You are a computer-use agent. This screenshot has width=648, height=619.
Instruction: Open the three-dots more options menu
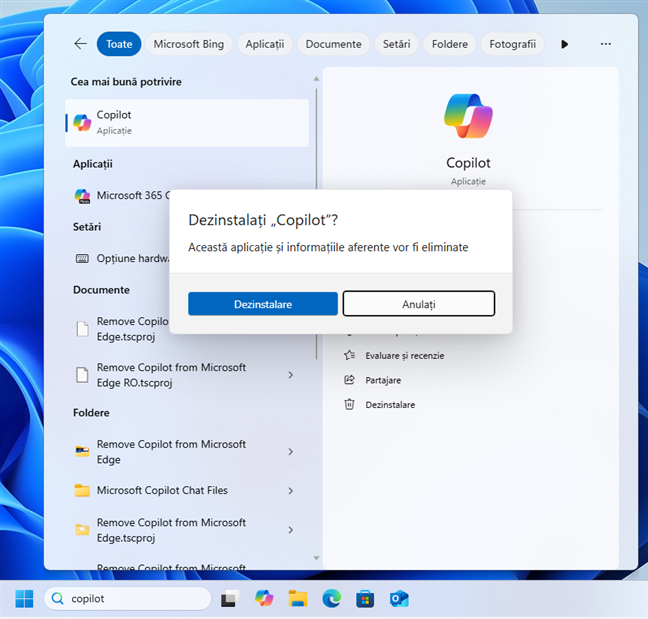click(x=605, y=44)
